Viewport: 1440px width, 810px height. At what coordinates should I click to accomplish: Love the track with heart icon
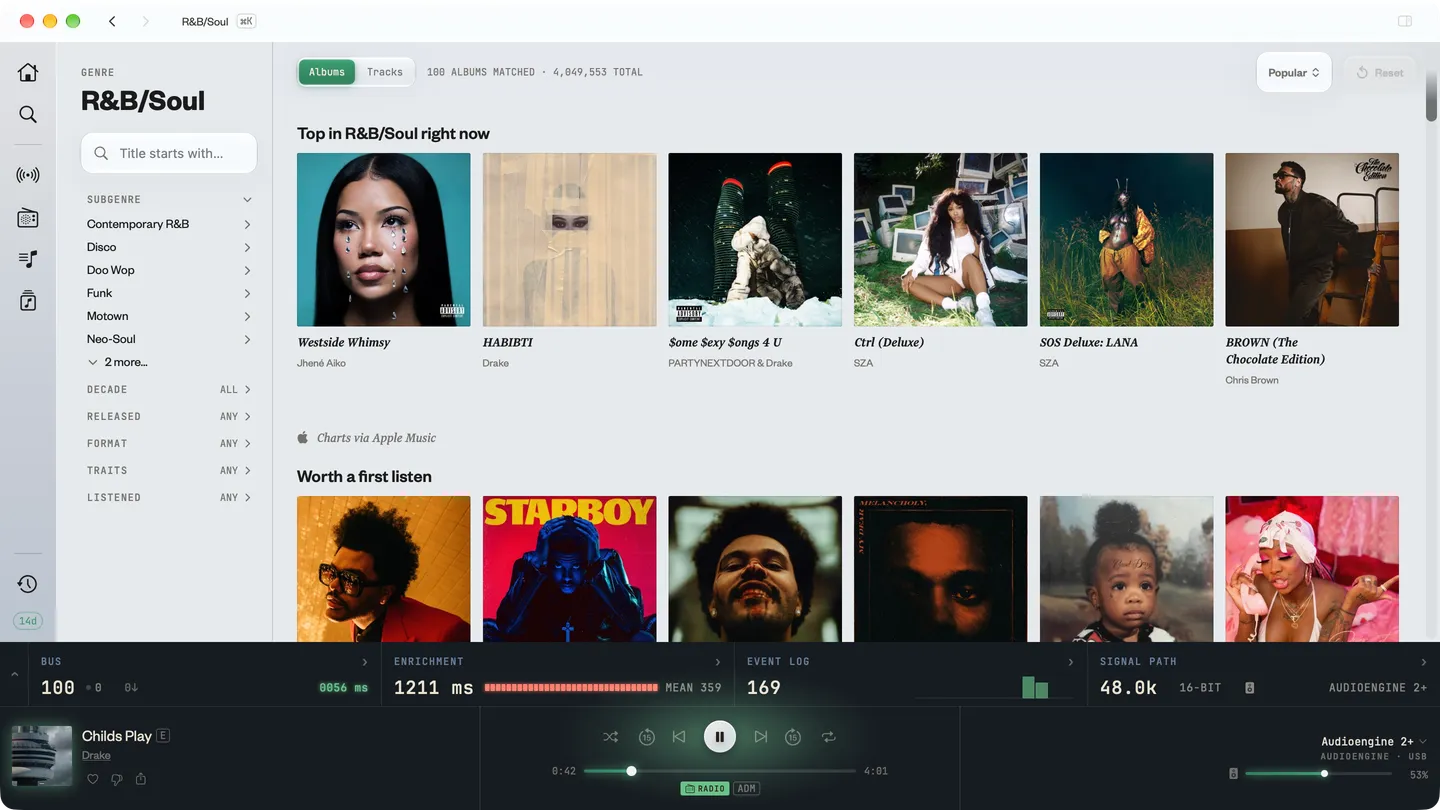[92, 779]
